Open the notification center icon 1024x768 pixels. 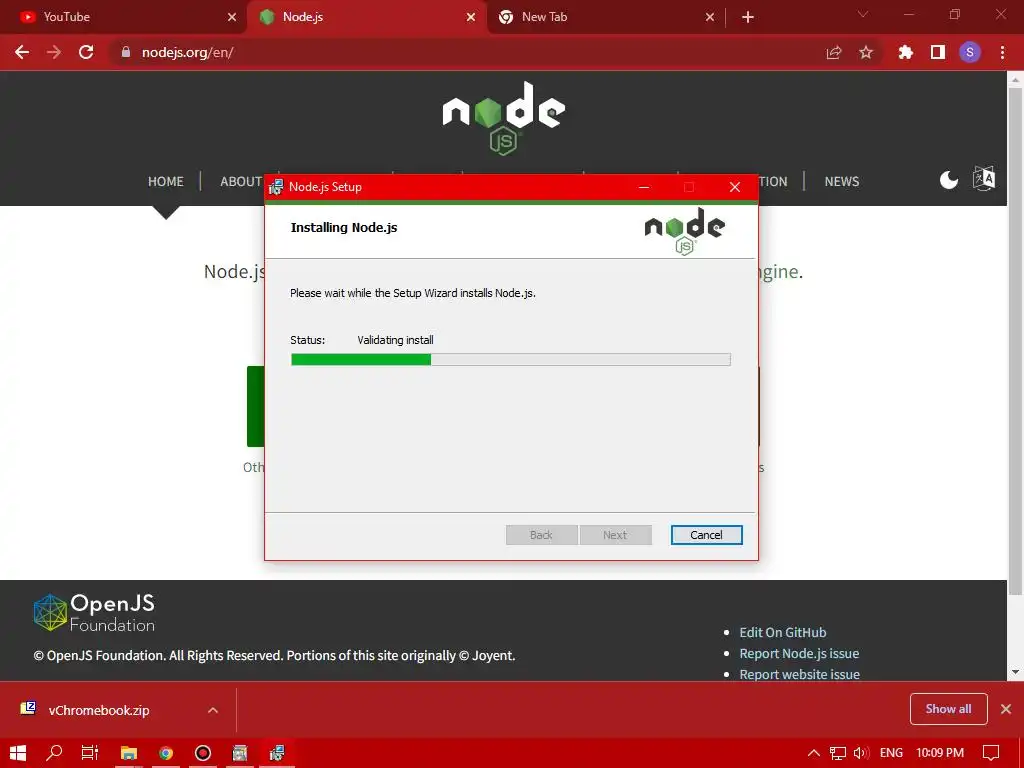coord(991,753)
